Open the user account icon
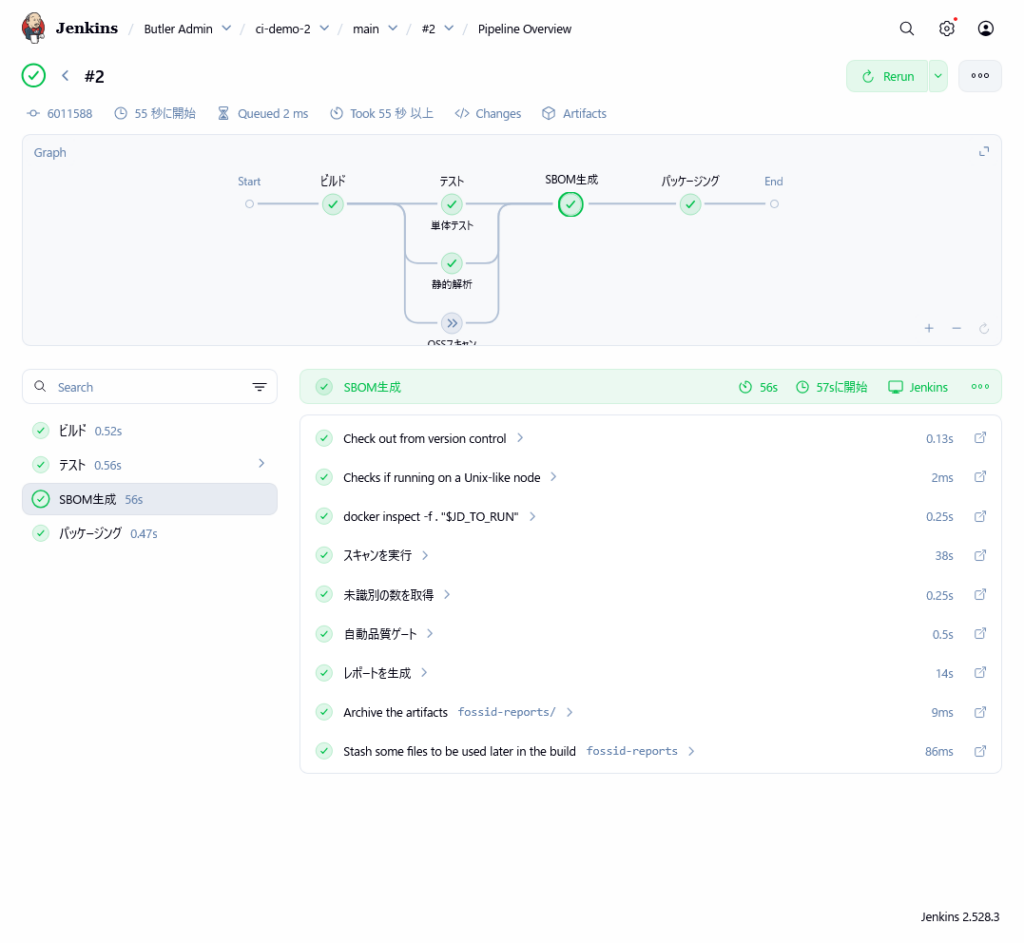Image resolution: width=1024 pixels, height=943 pixels. click(986, 29)
